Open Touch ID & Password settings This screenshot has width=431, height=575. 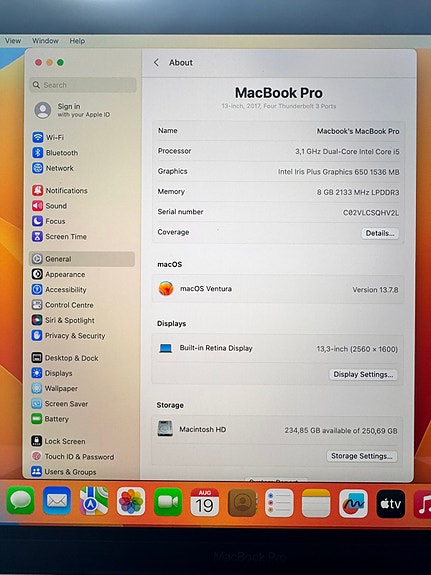73,456
